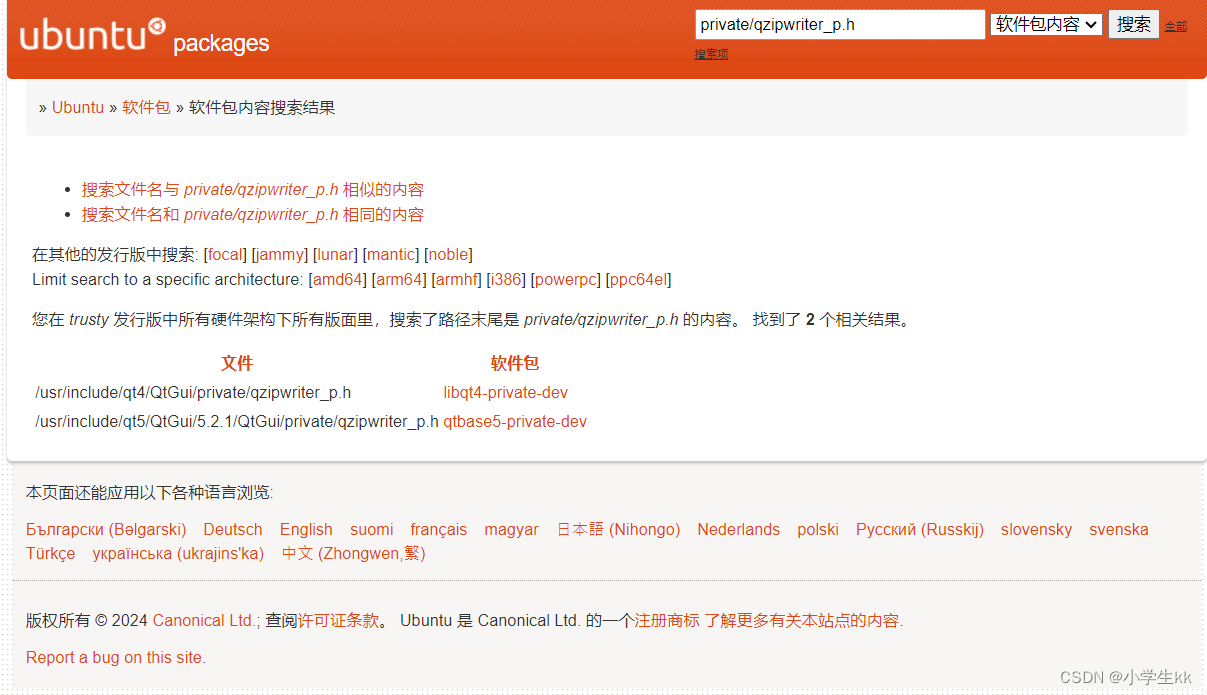Open the 搜索项 link under search box

(x=711, y=54)
